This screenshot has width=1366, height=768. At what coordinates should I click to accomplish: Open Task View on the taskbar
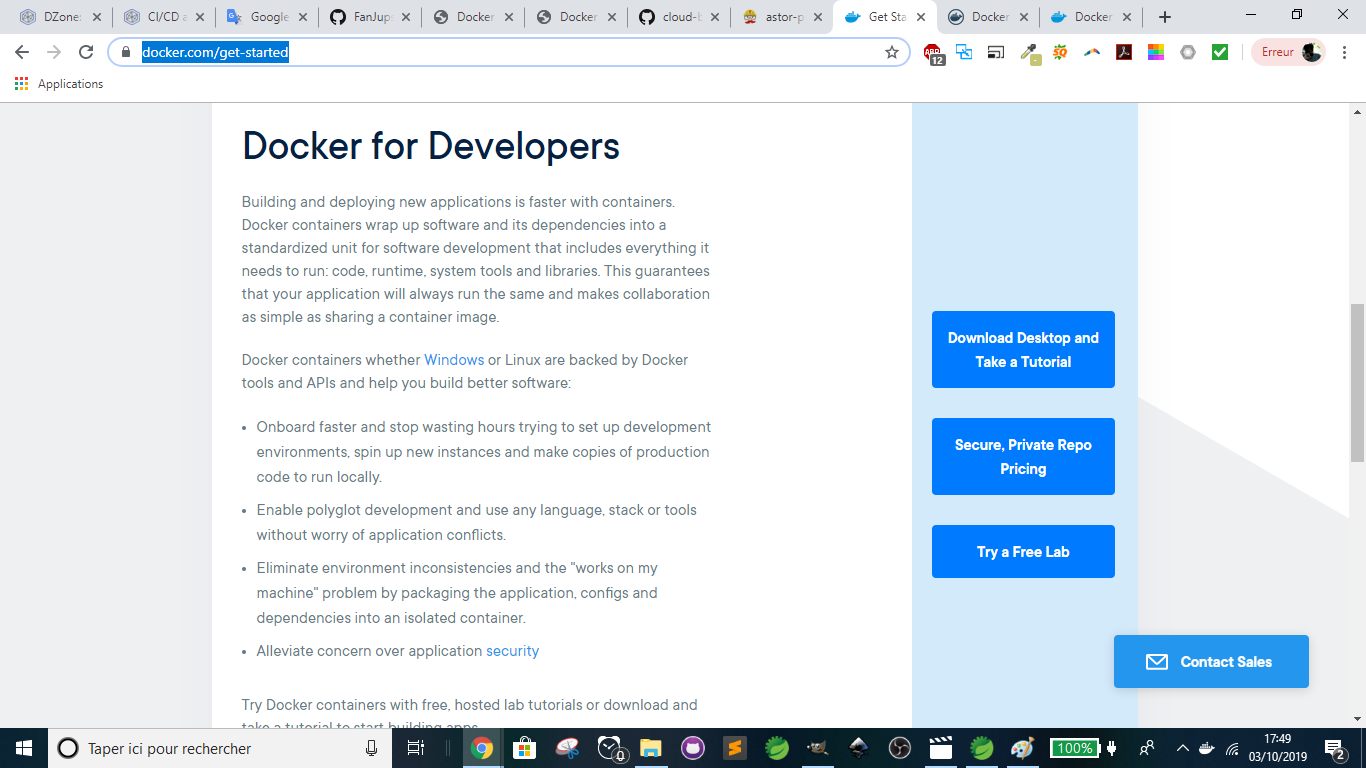tap(416, 748)
